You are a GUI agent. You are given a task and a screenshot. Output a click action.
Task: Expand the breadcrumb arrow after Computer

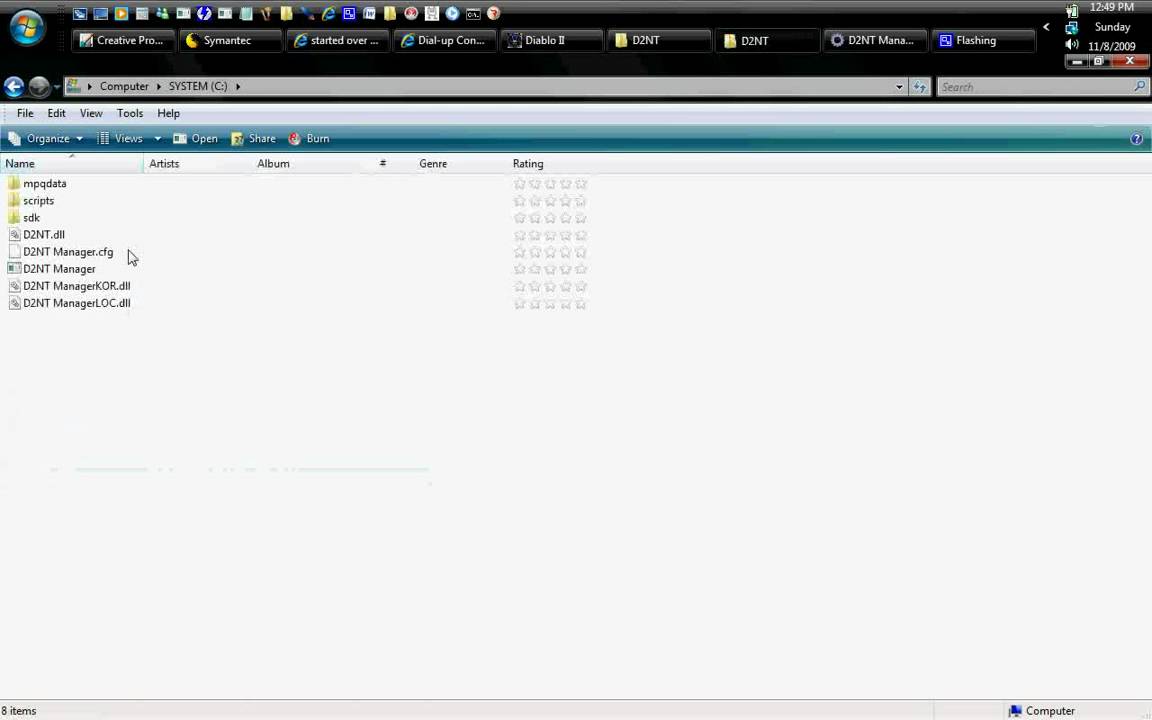[x=158, y=87]
